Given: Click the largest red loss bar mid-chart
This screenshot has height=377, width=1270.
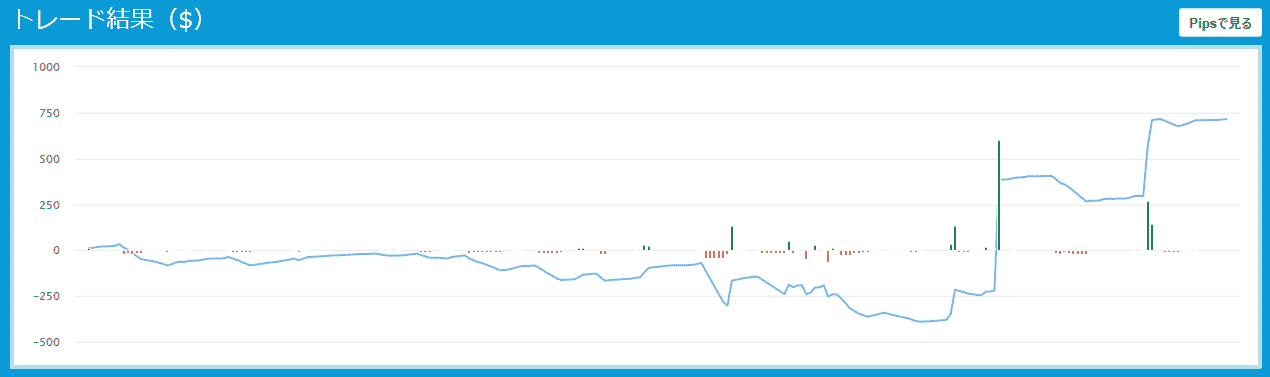Looking at the screenshot, I should [828, 256].
